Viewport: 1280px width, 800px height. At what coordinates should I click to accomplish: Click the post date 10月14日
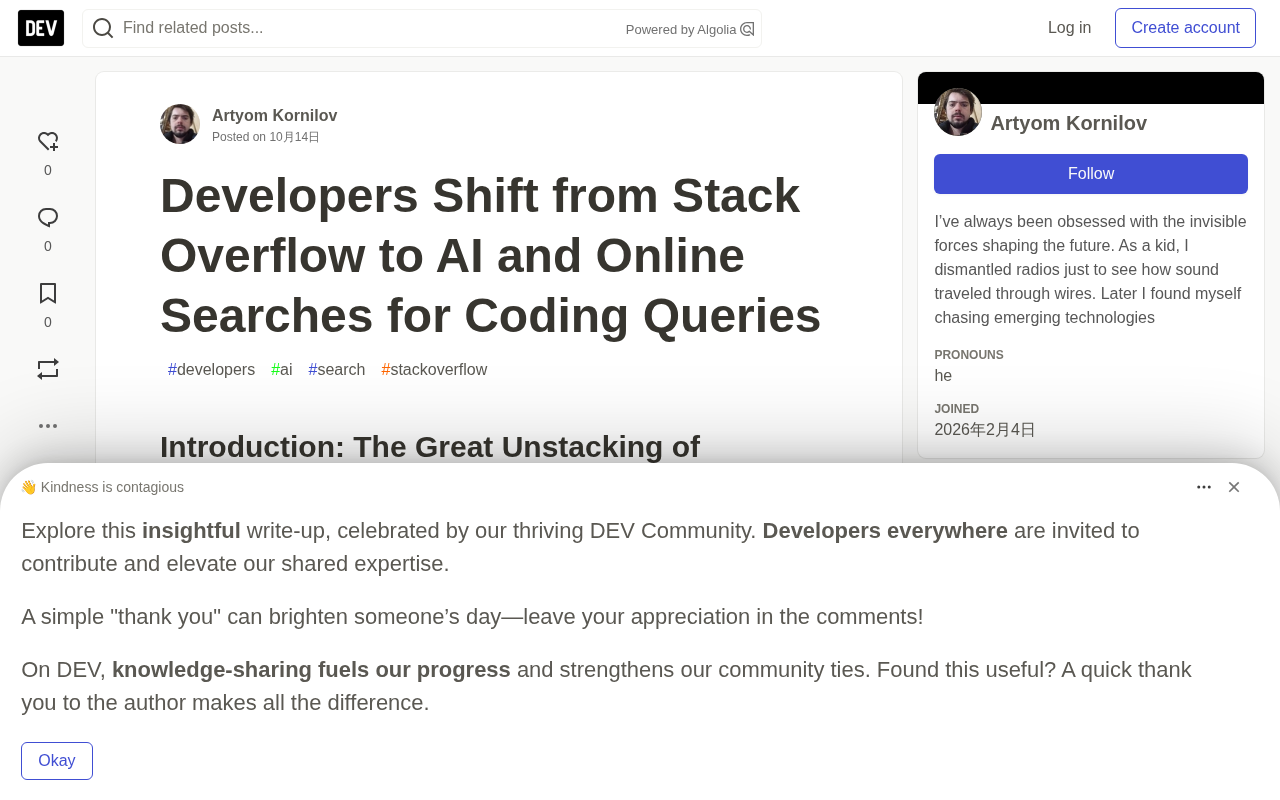[294, 137]
